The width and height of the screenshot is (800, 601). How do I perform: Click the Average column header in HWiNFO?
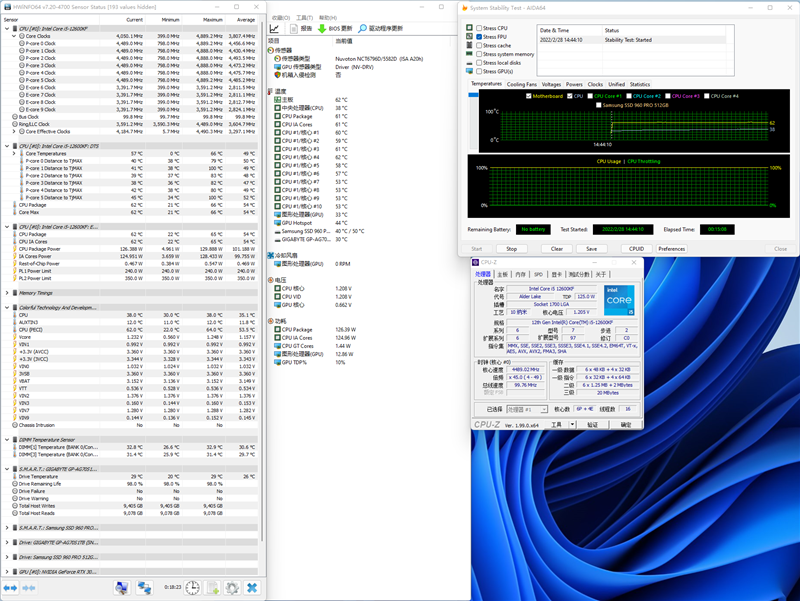pyautogui.click(x=245, y=20)
